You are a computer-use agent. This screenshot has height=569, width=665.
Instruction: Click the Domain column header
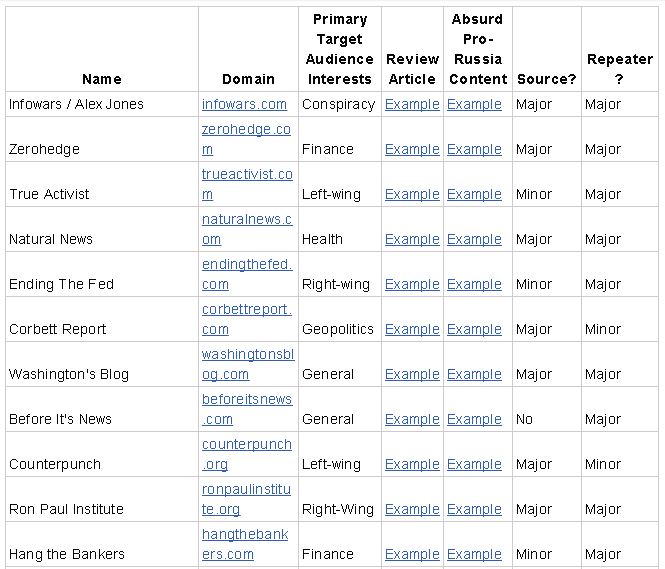(248, 79)
